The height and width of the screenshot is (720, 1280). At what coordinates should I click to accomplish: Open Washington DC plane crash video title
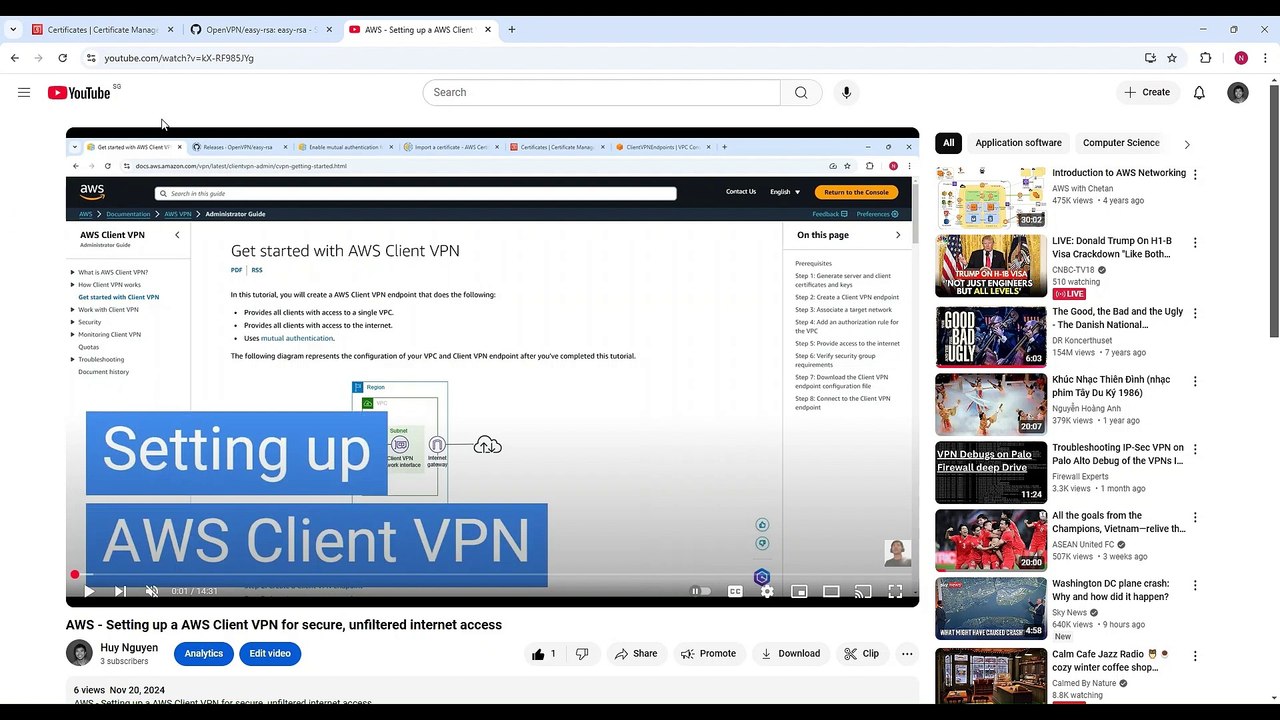[1110, 590]
